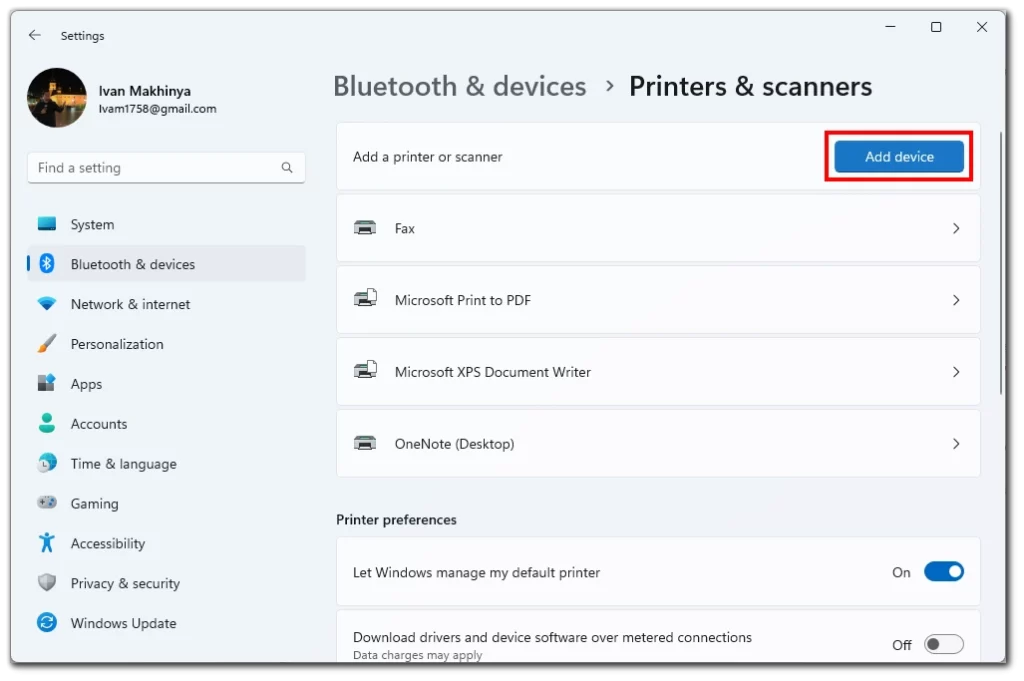Expand the Fax device entry chevron
The width and height of the screenshot is (1024, 681).
pos(956,229)
